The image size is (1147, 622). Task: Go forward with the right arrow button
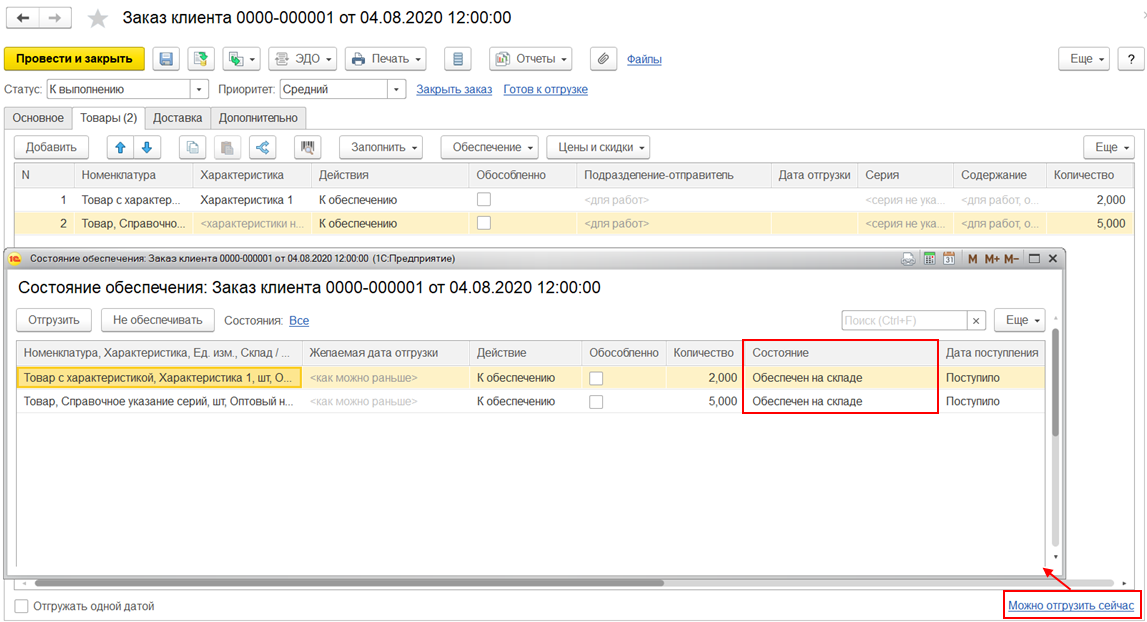click(x=55, y=18)
